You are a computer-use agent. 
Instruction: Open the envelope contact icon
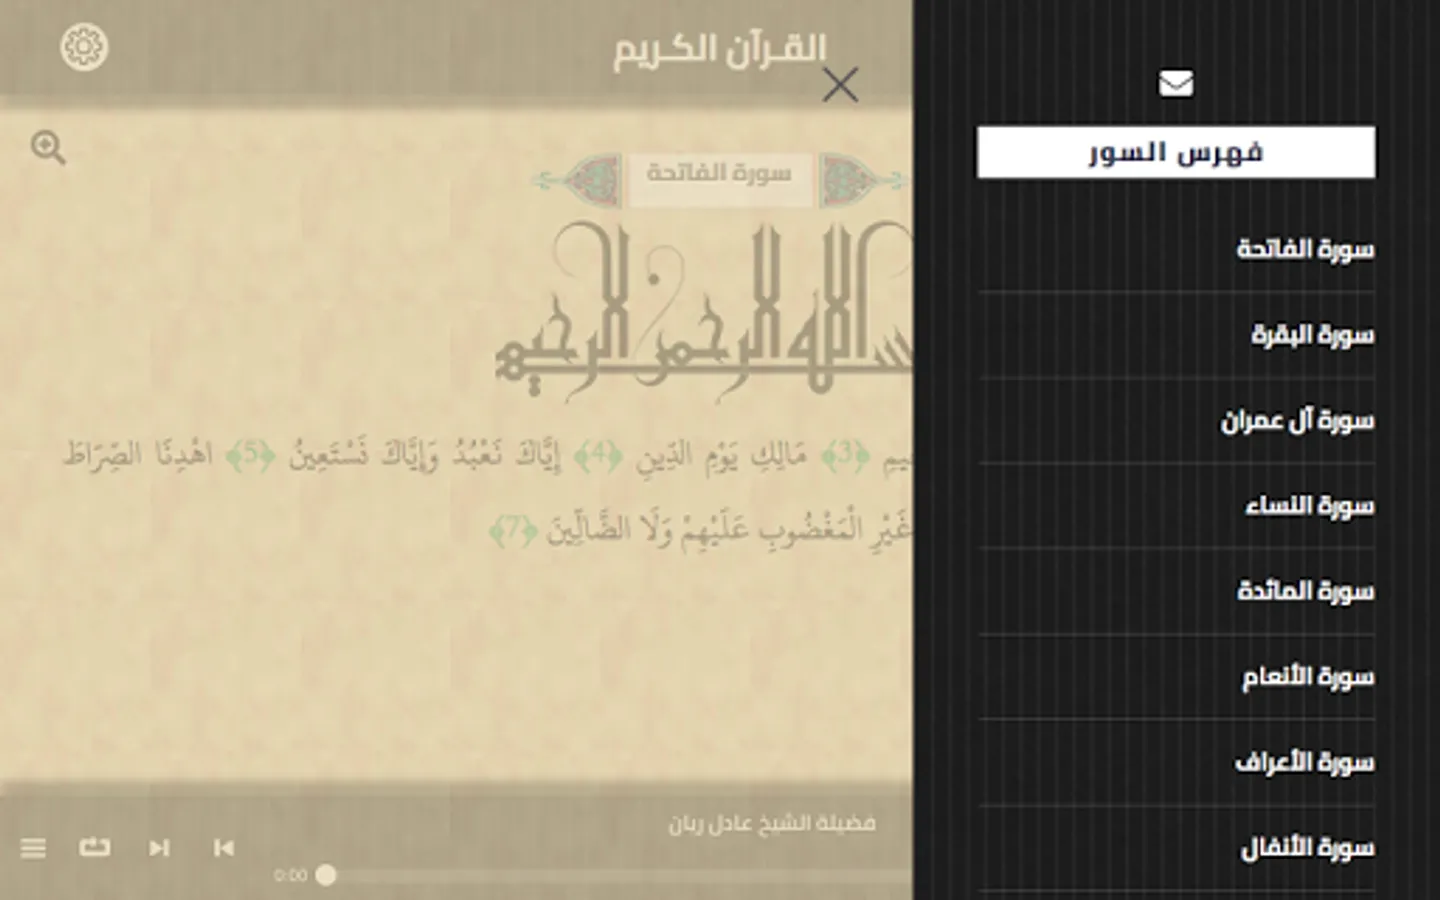point(1176,83)
